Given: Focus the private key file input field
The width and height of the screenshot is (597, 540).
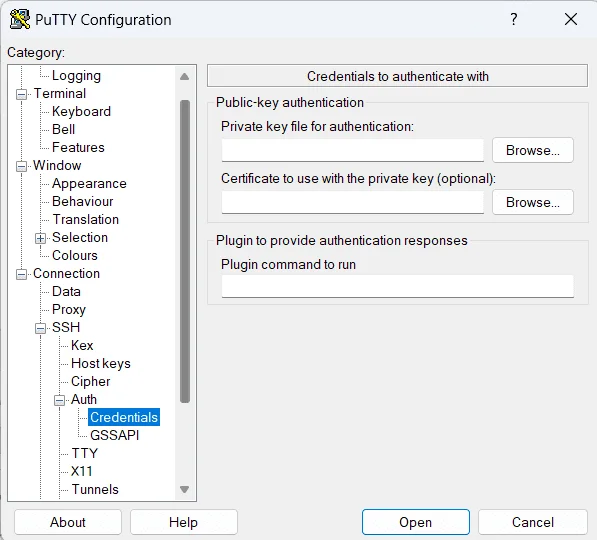Looking at the screenshot, I should 353,150.
